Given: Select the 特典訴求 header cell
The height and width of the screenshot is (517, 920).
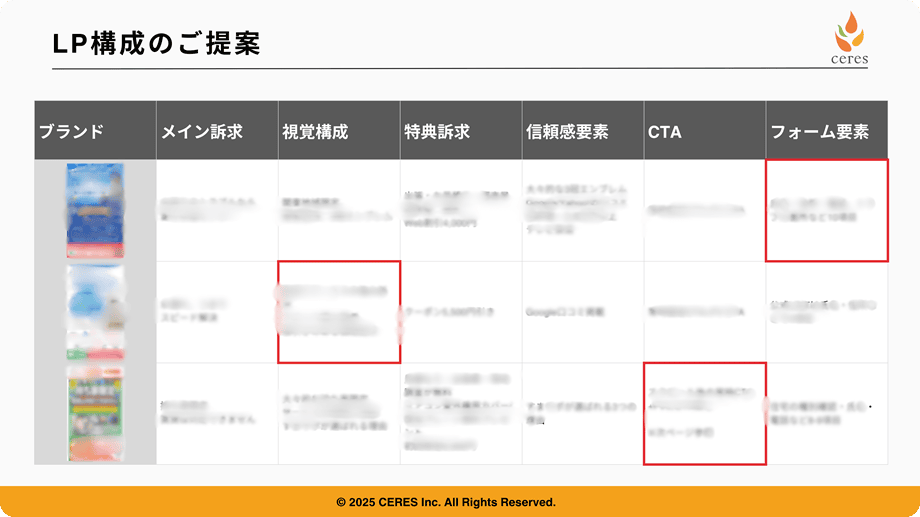Looking at the screenshot, I should [x=437, y=131].
